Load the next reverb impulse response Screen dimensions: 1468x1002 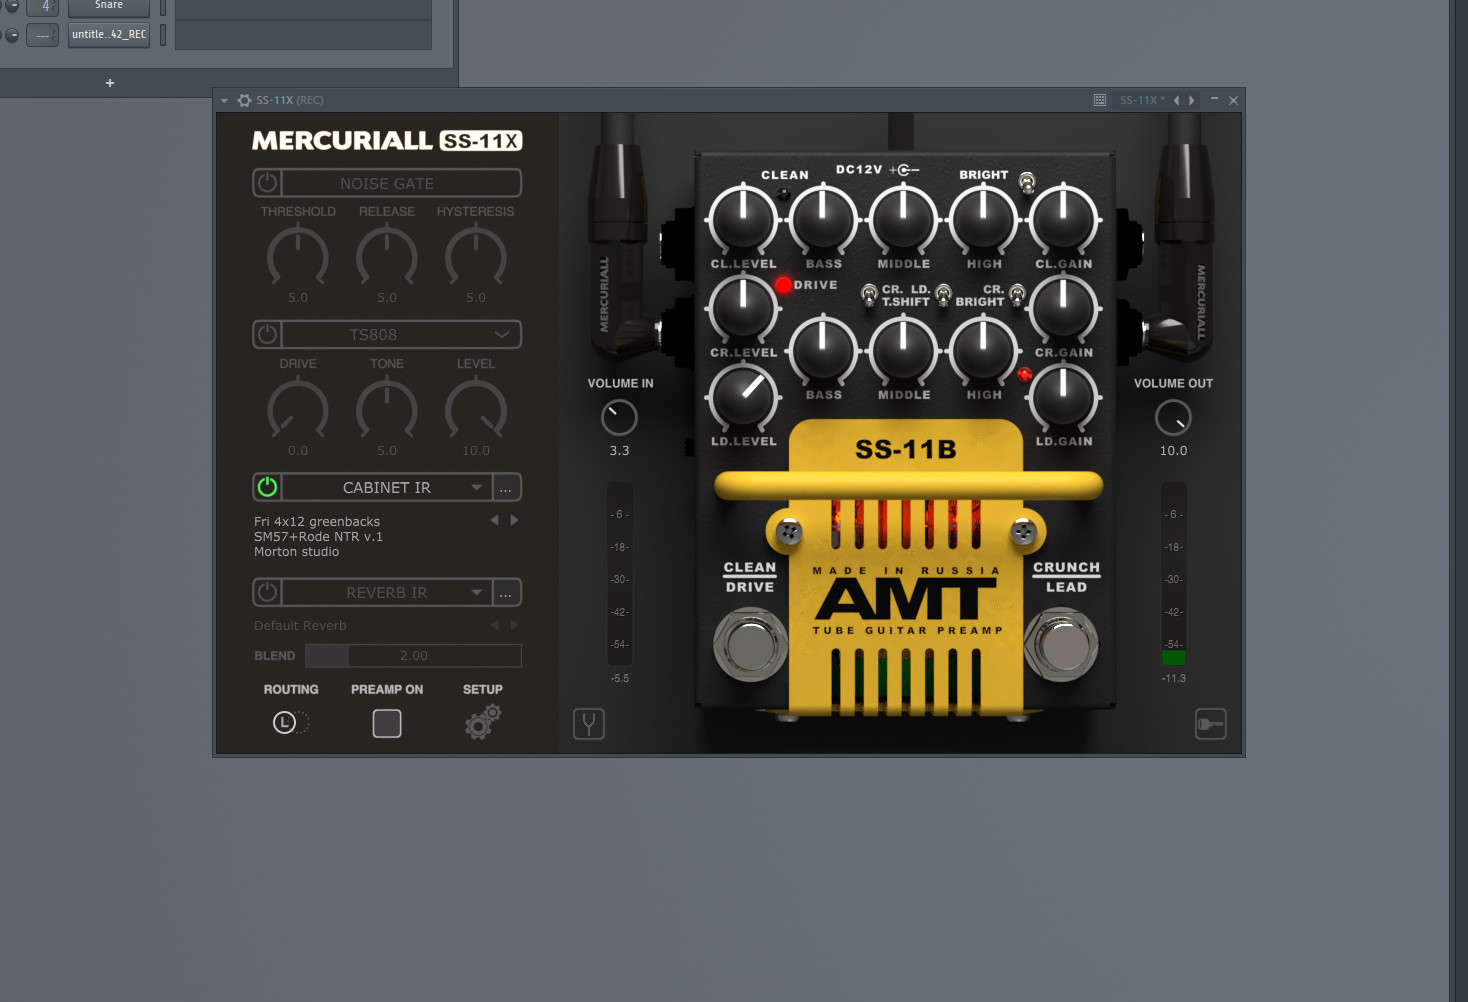click(514, 625)
